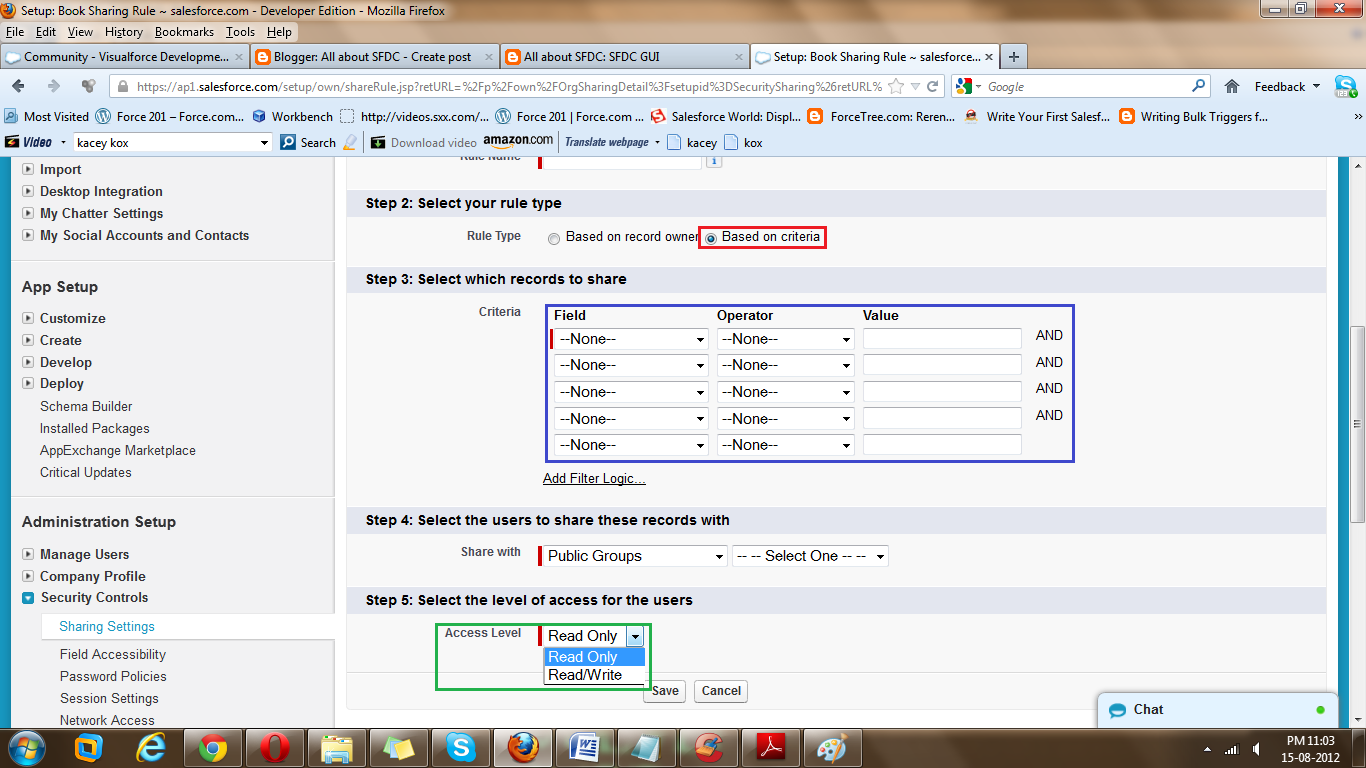Click the Translate webpage toolbar icon
The image size is (1366, 768).
click(x=604, y=142)
